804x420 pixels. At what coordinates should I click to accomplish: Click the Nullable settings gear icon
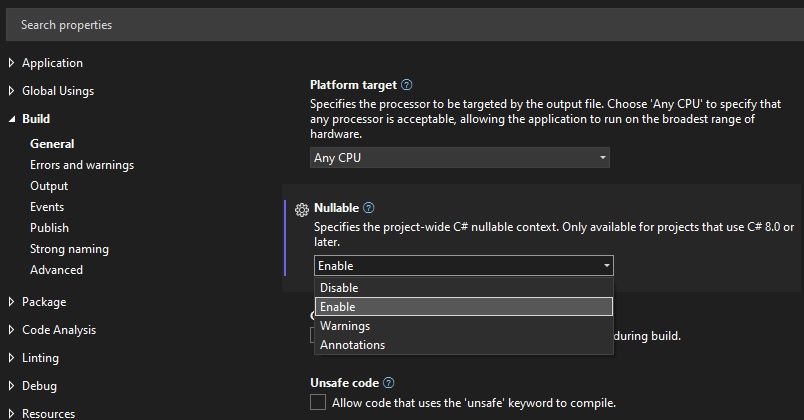[302, 210]
